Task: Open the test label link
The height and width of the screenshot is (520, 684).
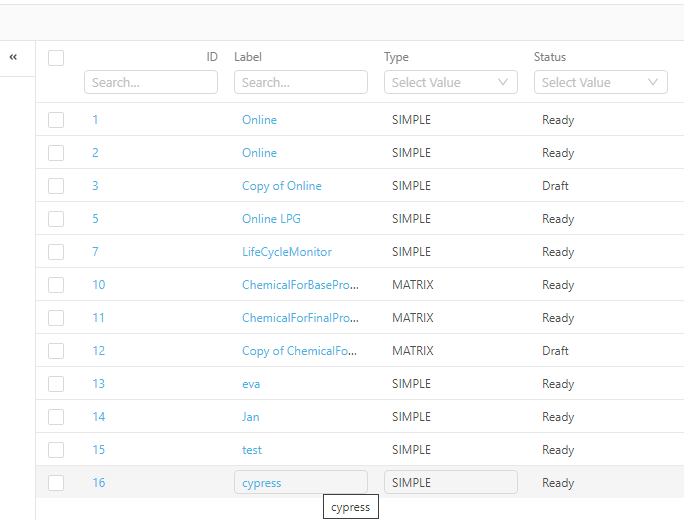Action: point(251,450)
